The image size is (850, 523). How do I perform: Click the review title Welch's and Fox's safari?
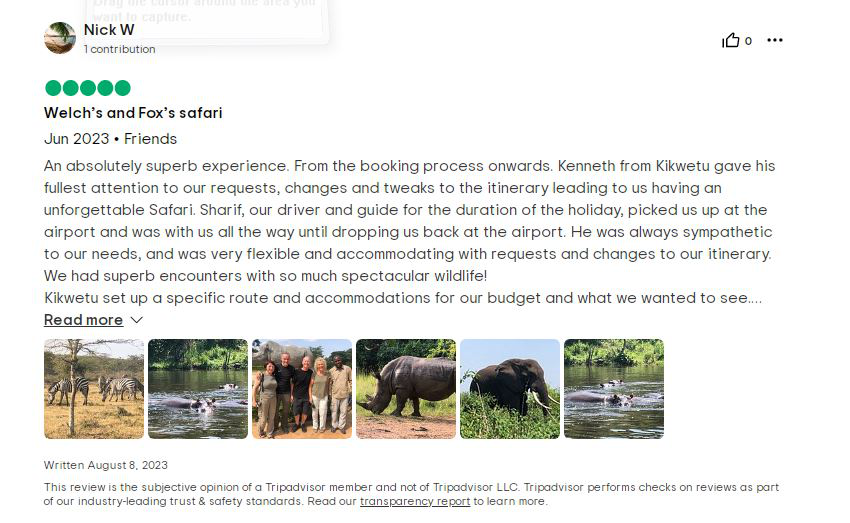pos(133,113)
